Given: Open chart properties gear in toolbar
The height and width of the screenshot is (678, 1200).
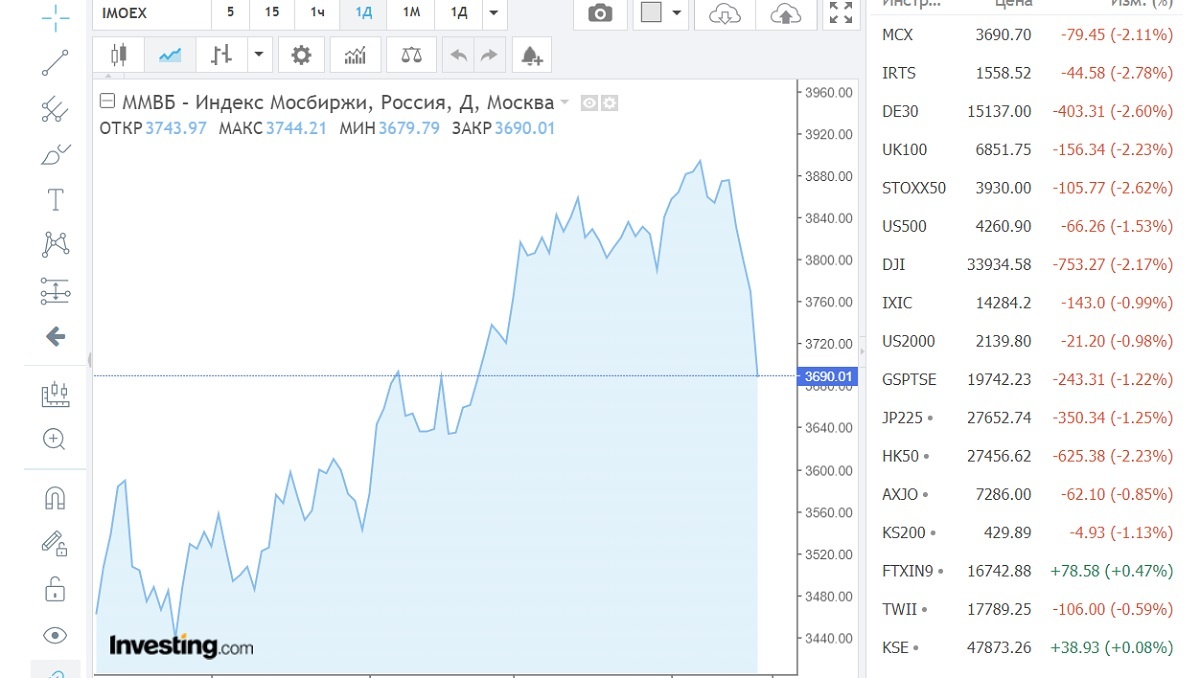Looking at the screenshot, I should [x=301, y=55].
